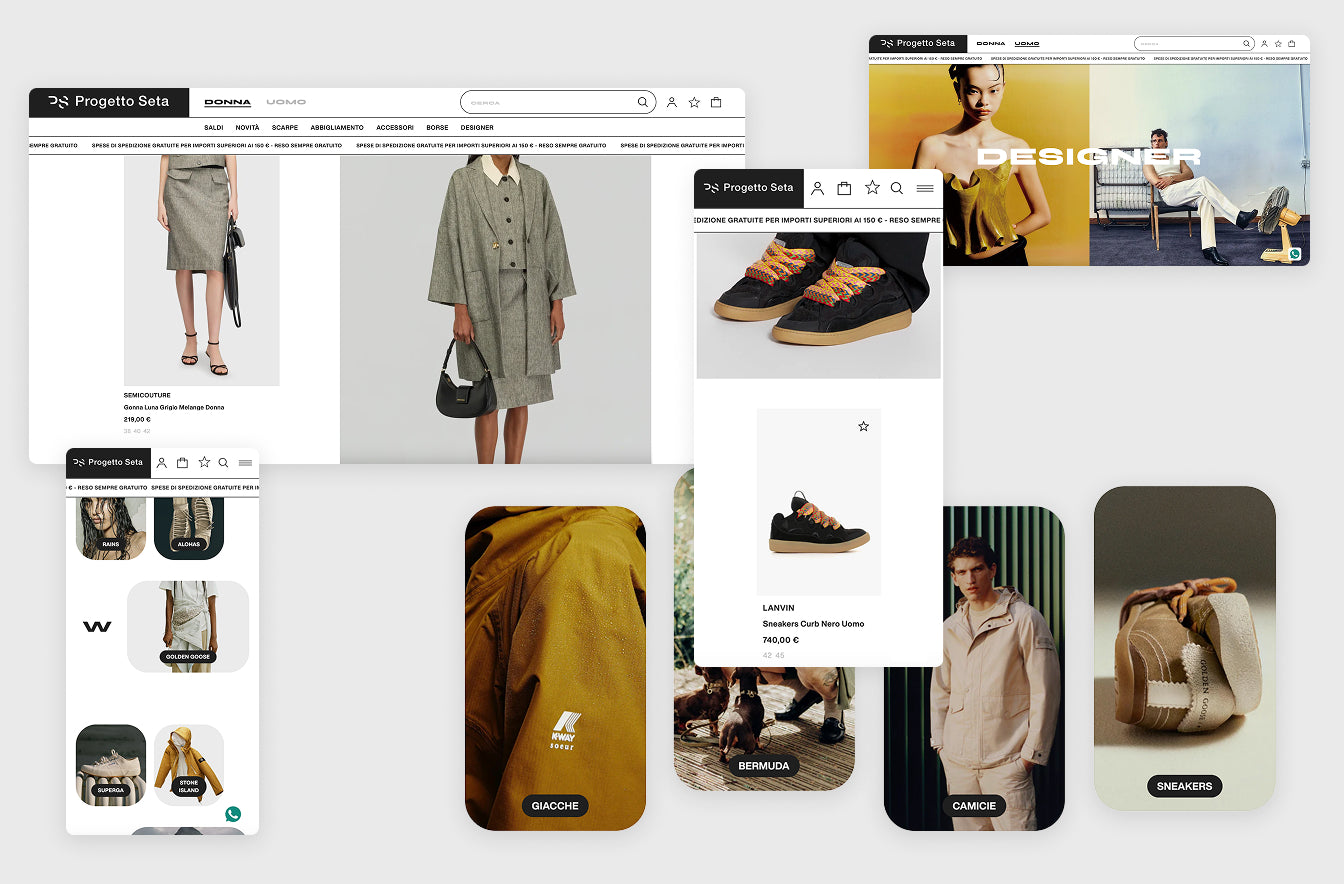Screen dimensions: 1344x884
Task: Open RAINS brand tile
Action: click(111, 528)
